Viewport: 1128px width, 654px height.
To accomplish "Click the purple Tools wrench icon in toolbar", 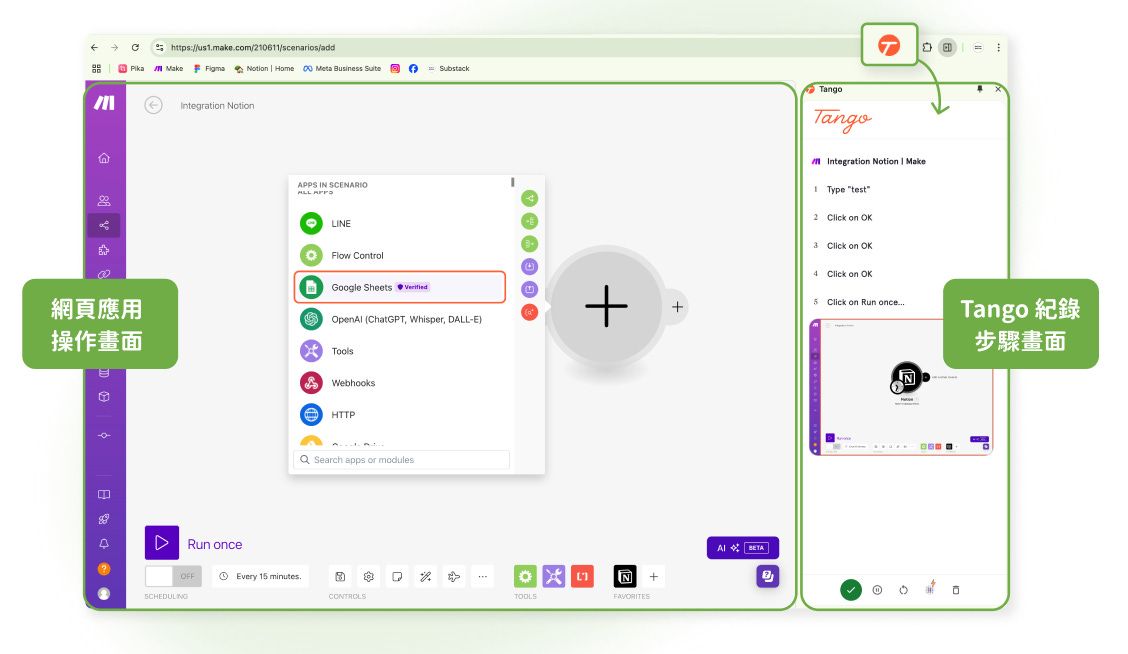I will 554,576.
